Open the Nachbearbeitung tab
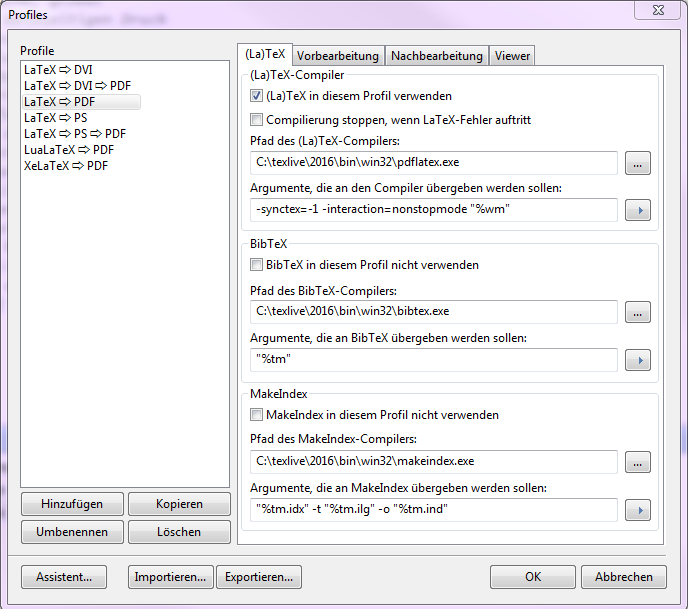Viewport: 688px width, 609px height. [437, 56]
